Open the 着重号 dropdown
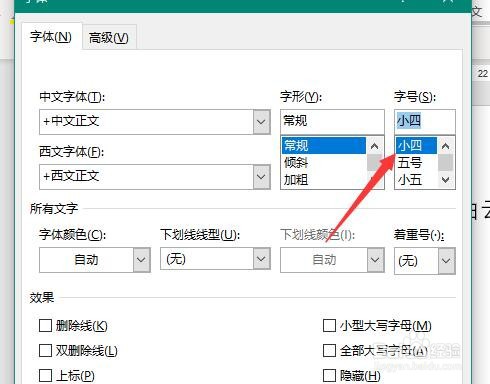Image resolution: width=490 pixels, height=384 pixels. click(x=446, y=261)
